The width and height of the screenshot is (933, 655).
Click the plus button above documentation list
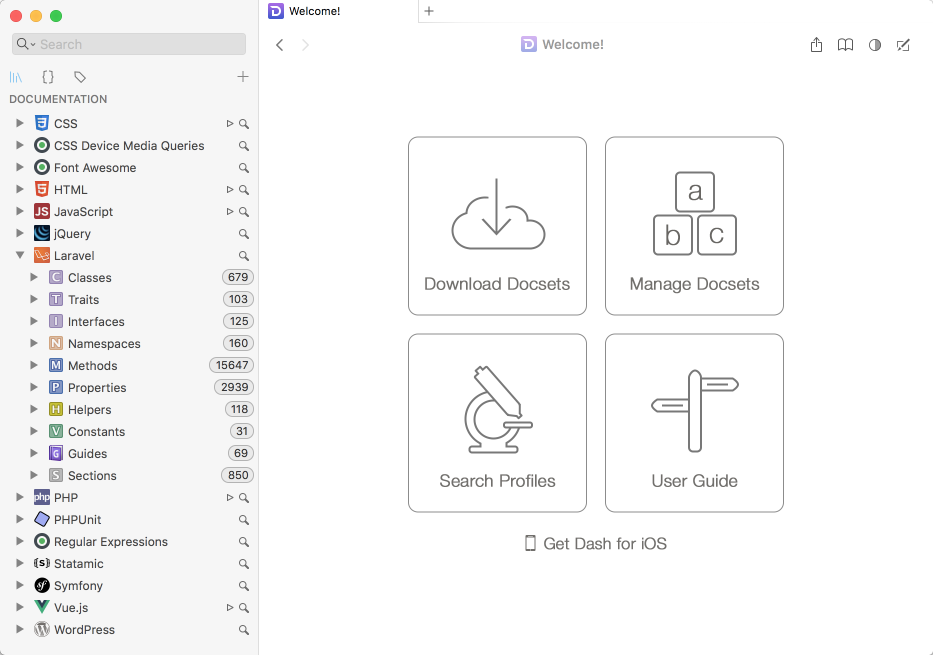[243, 76]
